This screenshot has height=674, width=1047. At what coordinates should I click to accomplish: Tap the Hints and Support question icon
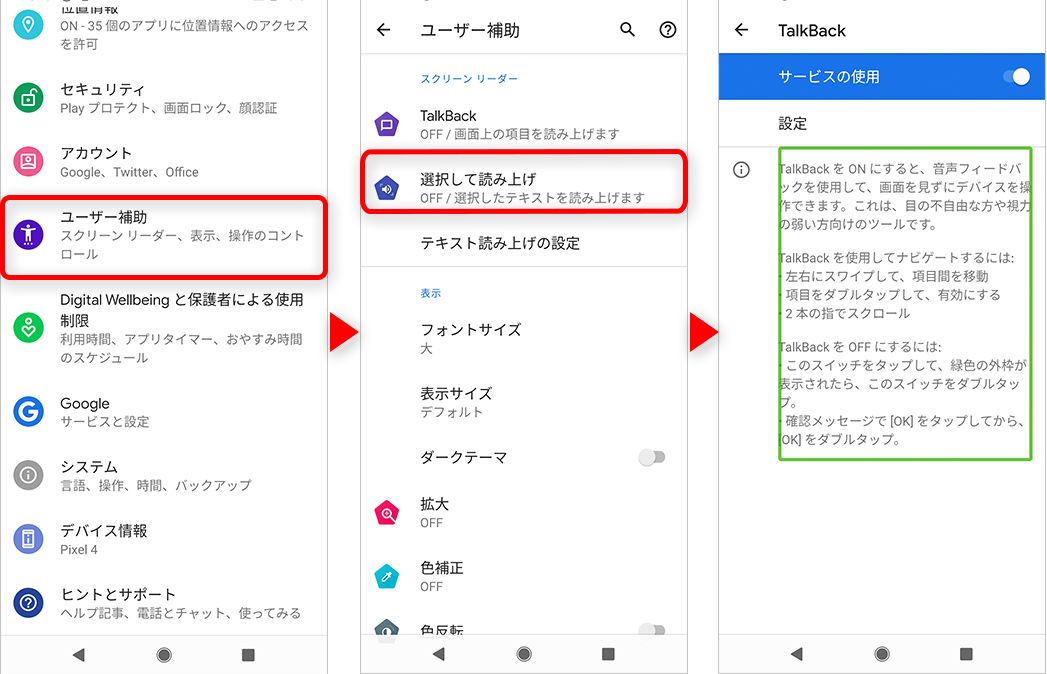pos(28,603)
